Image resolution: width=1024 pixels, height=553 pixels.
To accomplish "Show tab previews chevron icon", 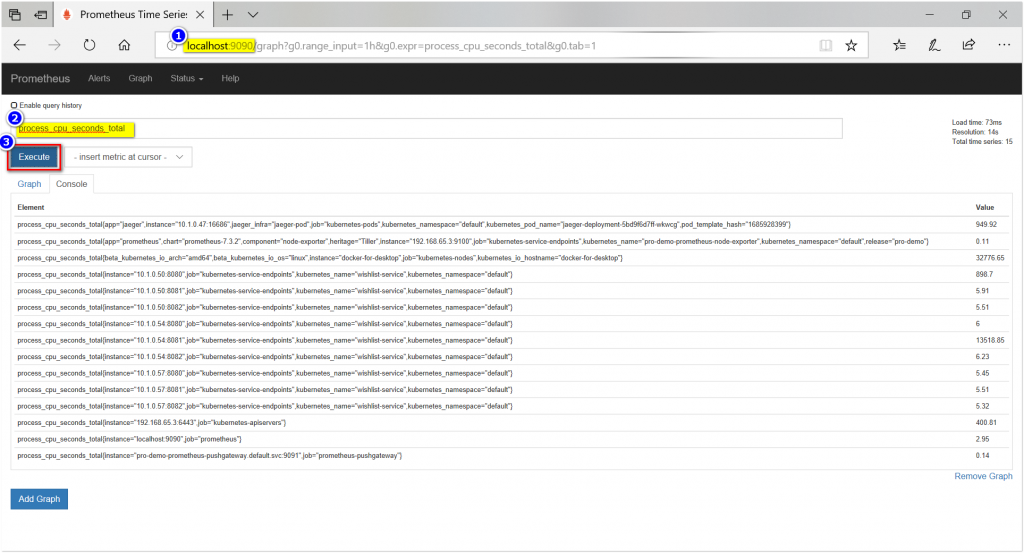I will click(x=253, y=14).
